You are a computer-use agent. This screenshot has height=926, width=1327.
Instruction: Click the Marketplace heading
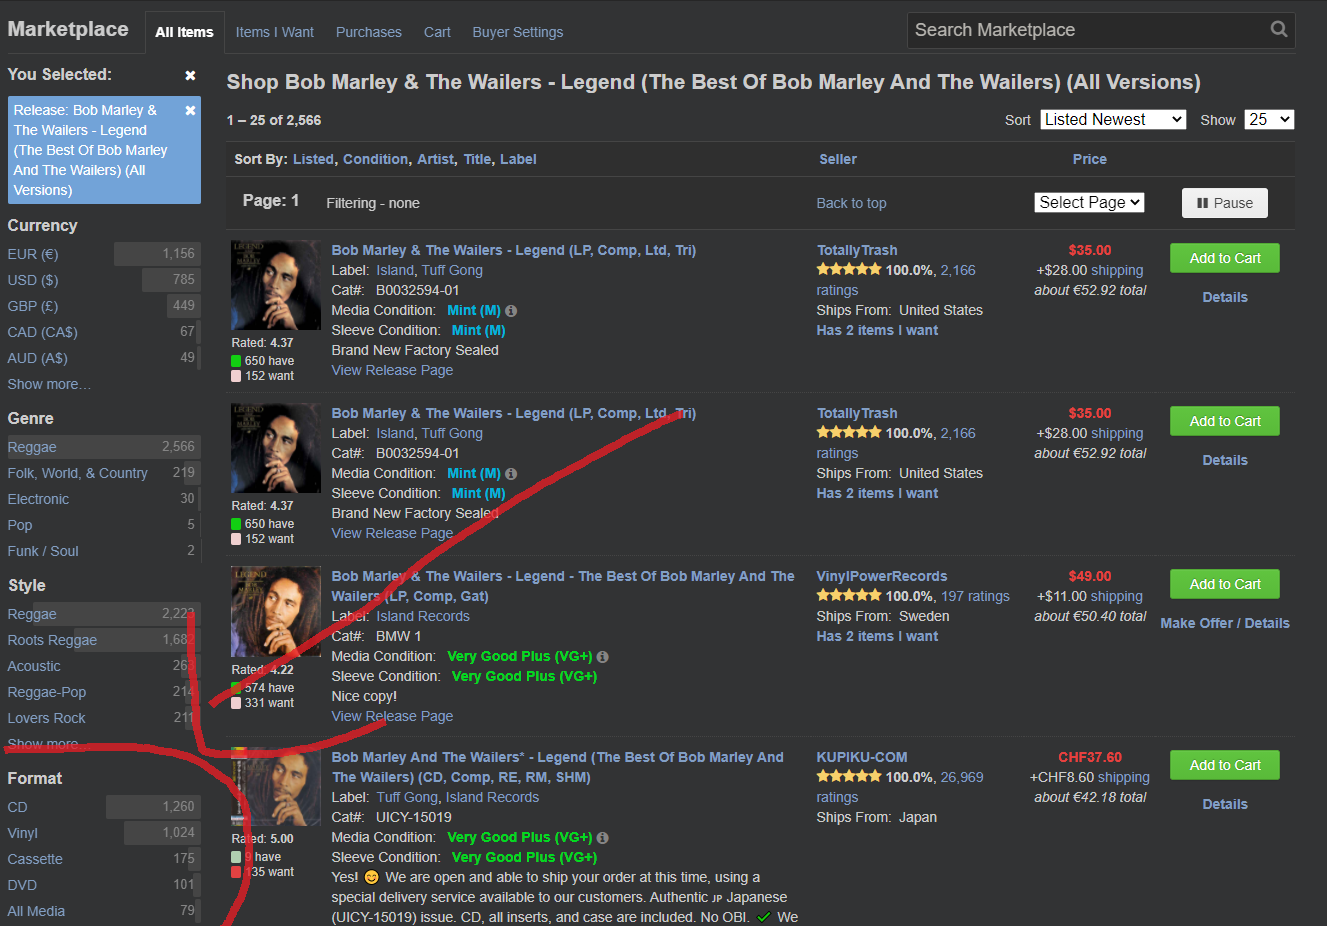point(68,29)
